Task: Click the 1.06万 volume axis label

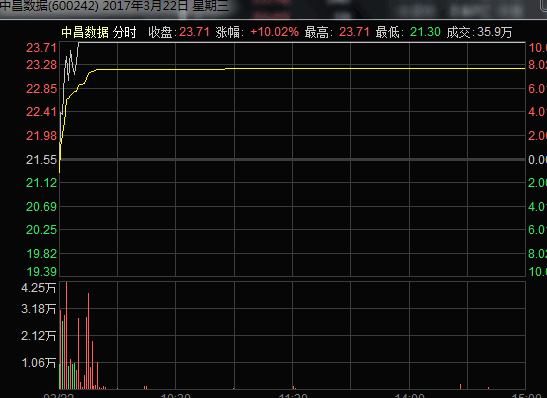Action: coord(38,363)
